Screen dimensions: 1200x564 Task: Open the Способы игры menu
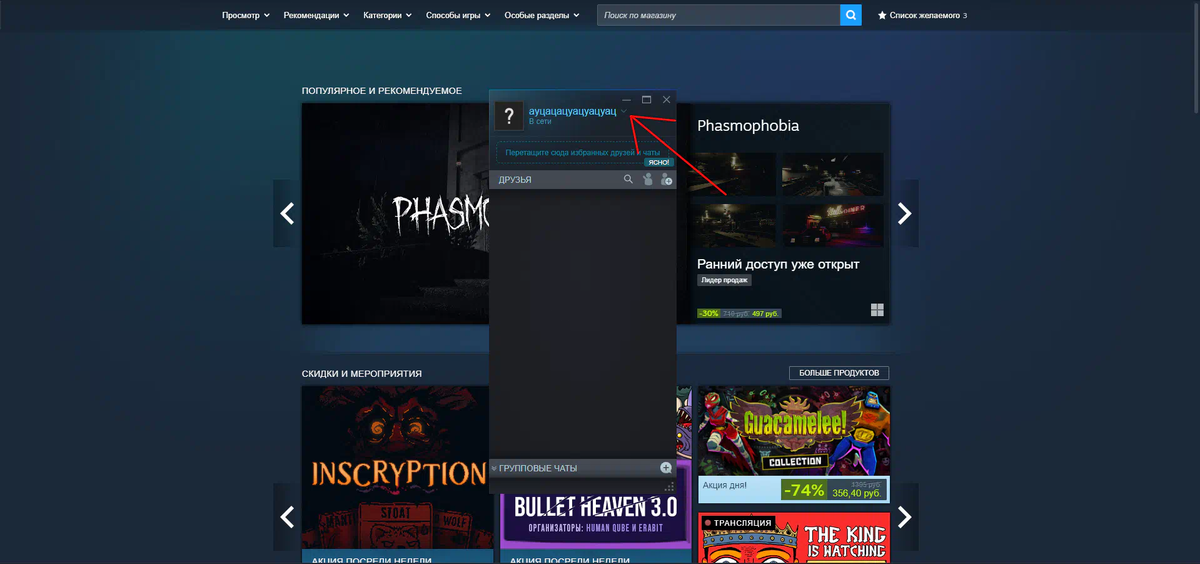[459, 16]
